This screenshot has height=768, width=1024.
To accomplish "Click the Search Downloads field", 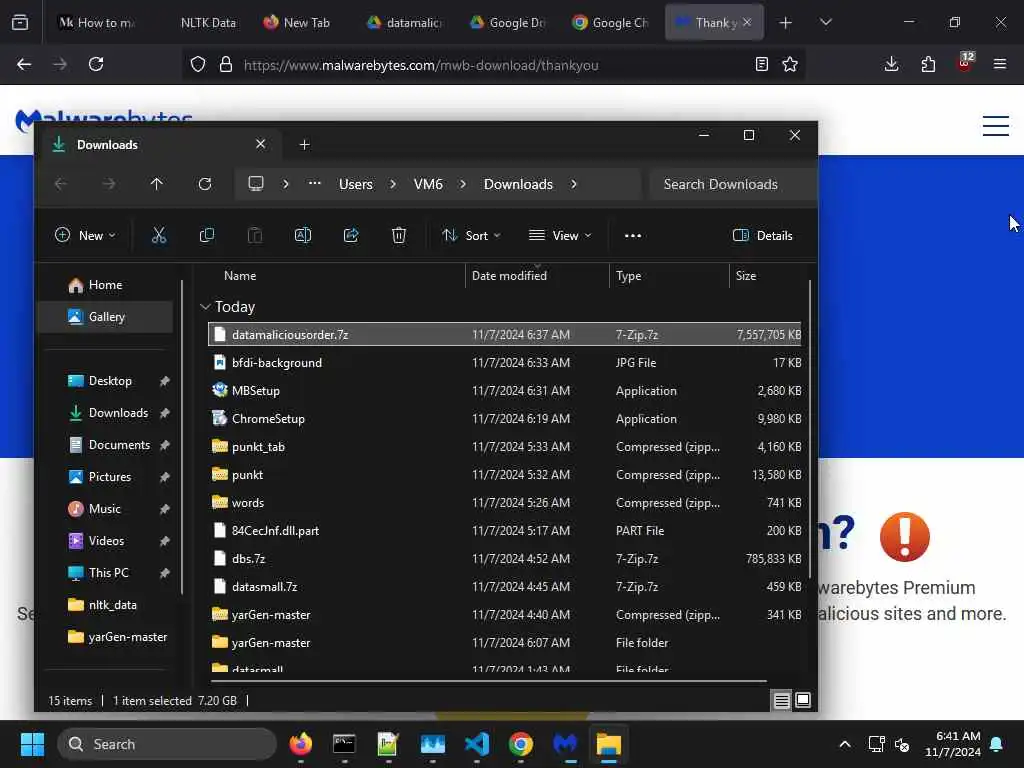I will [733, 184].
